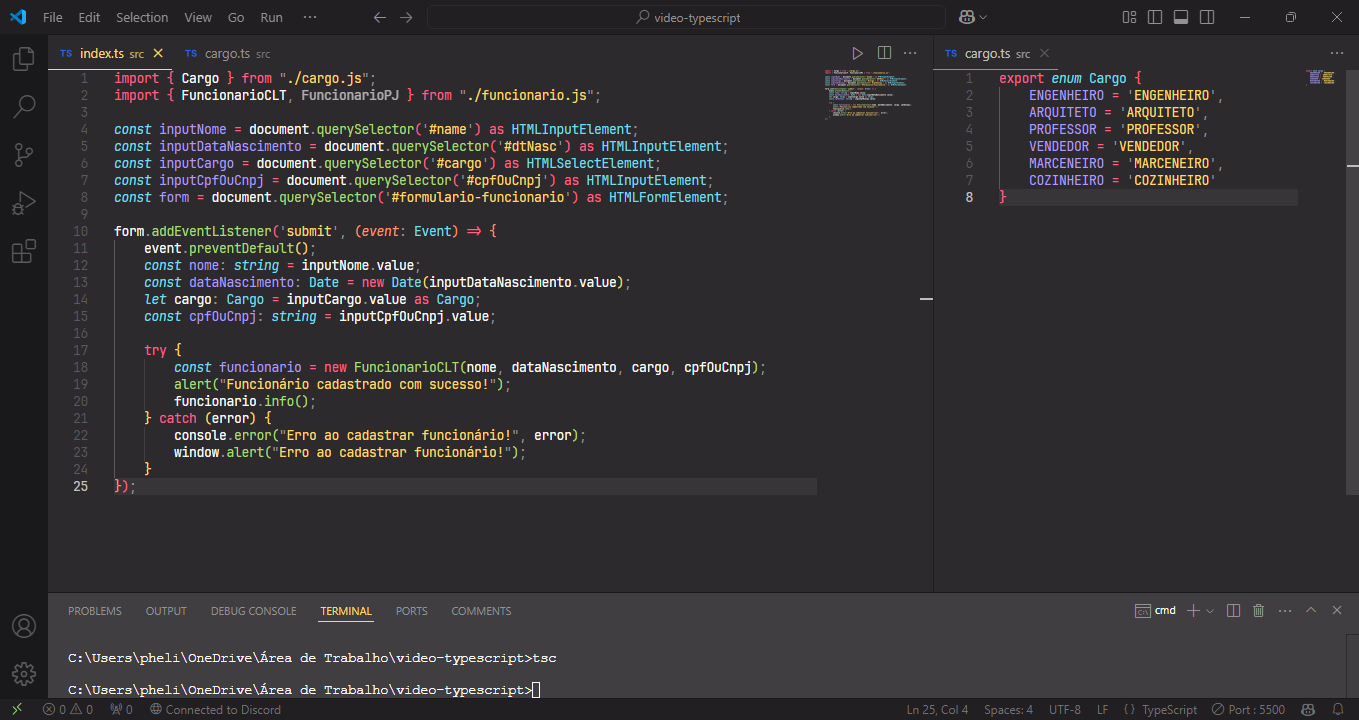
Task: Expand the Copilot dropdown chevron
Action: coord(983,17)
